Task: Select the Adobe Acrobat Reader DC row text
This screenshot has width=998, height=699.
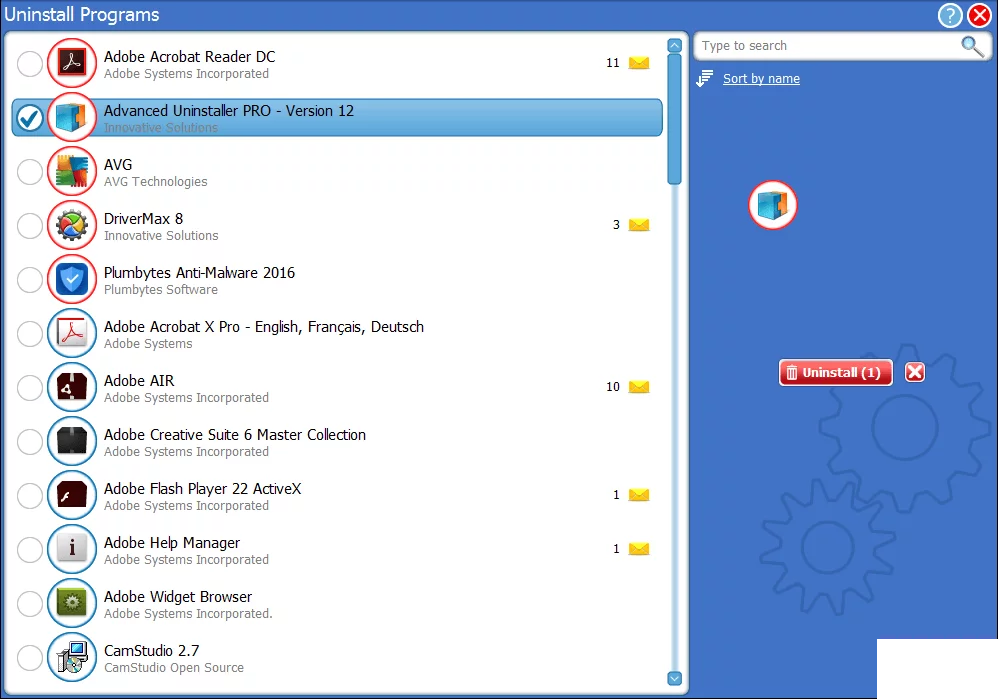Action: 190,57
